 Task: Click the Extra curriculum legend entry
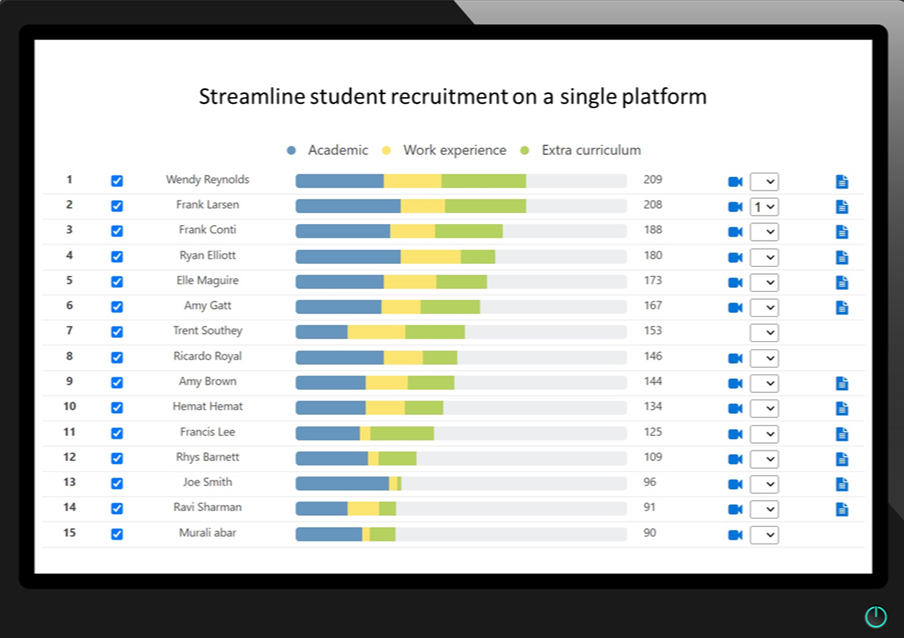581,151
